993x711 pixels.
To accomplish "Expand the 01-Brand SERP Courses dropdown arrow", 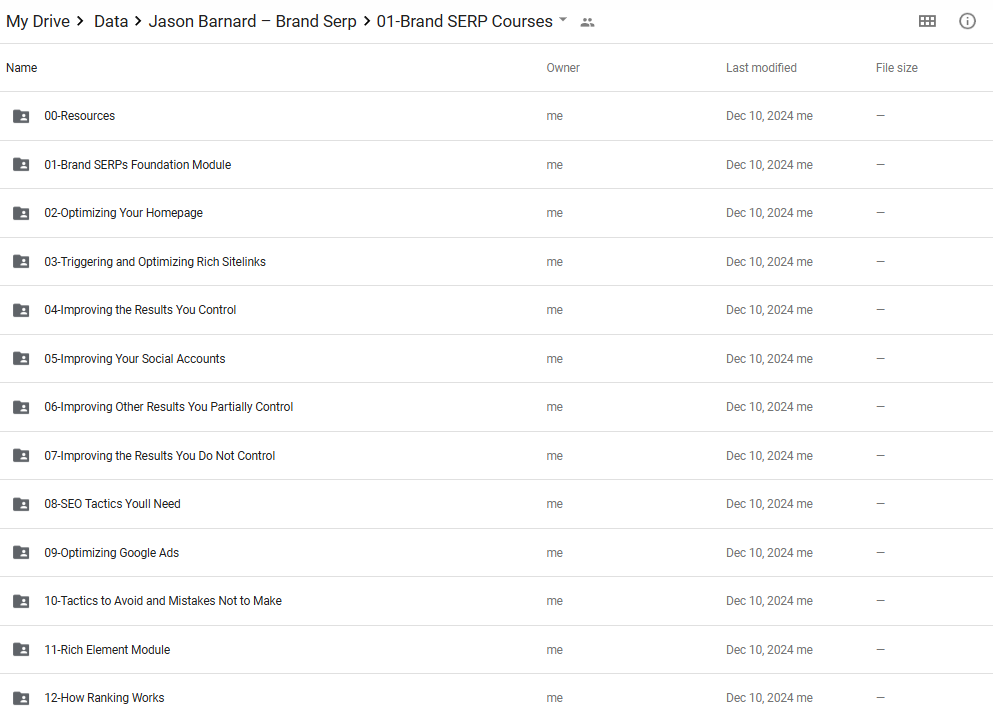I will (x=563, y=21).
